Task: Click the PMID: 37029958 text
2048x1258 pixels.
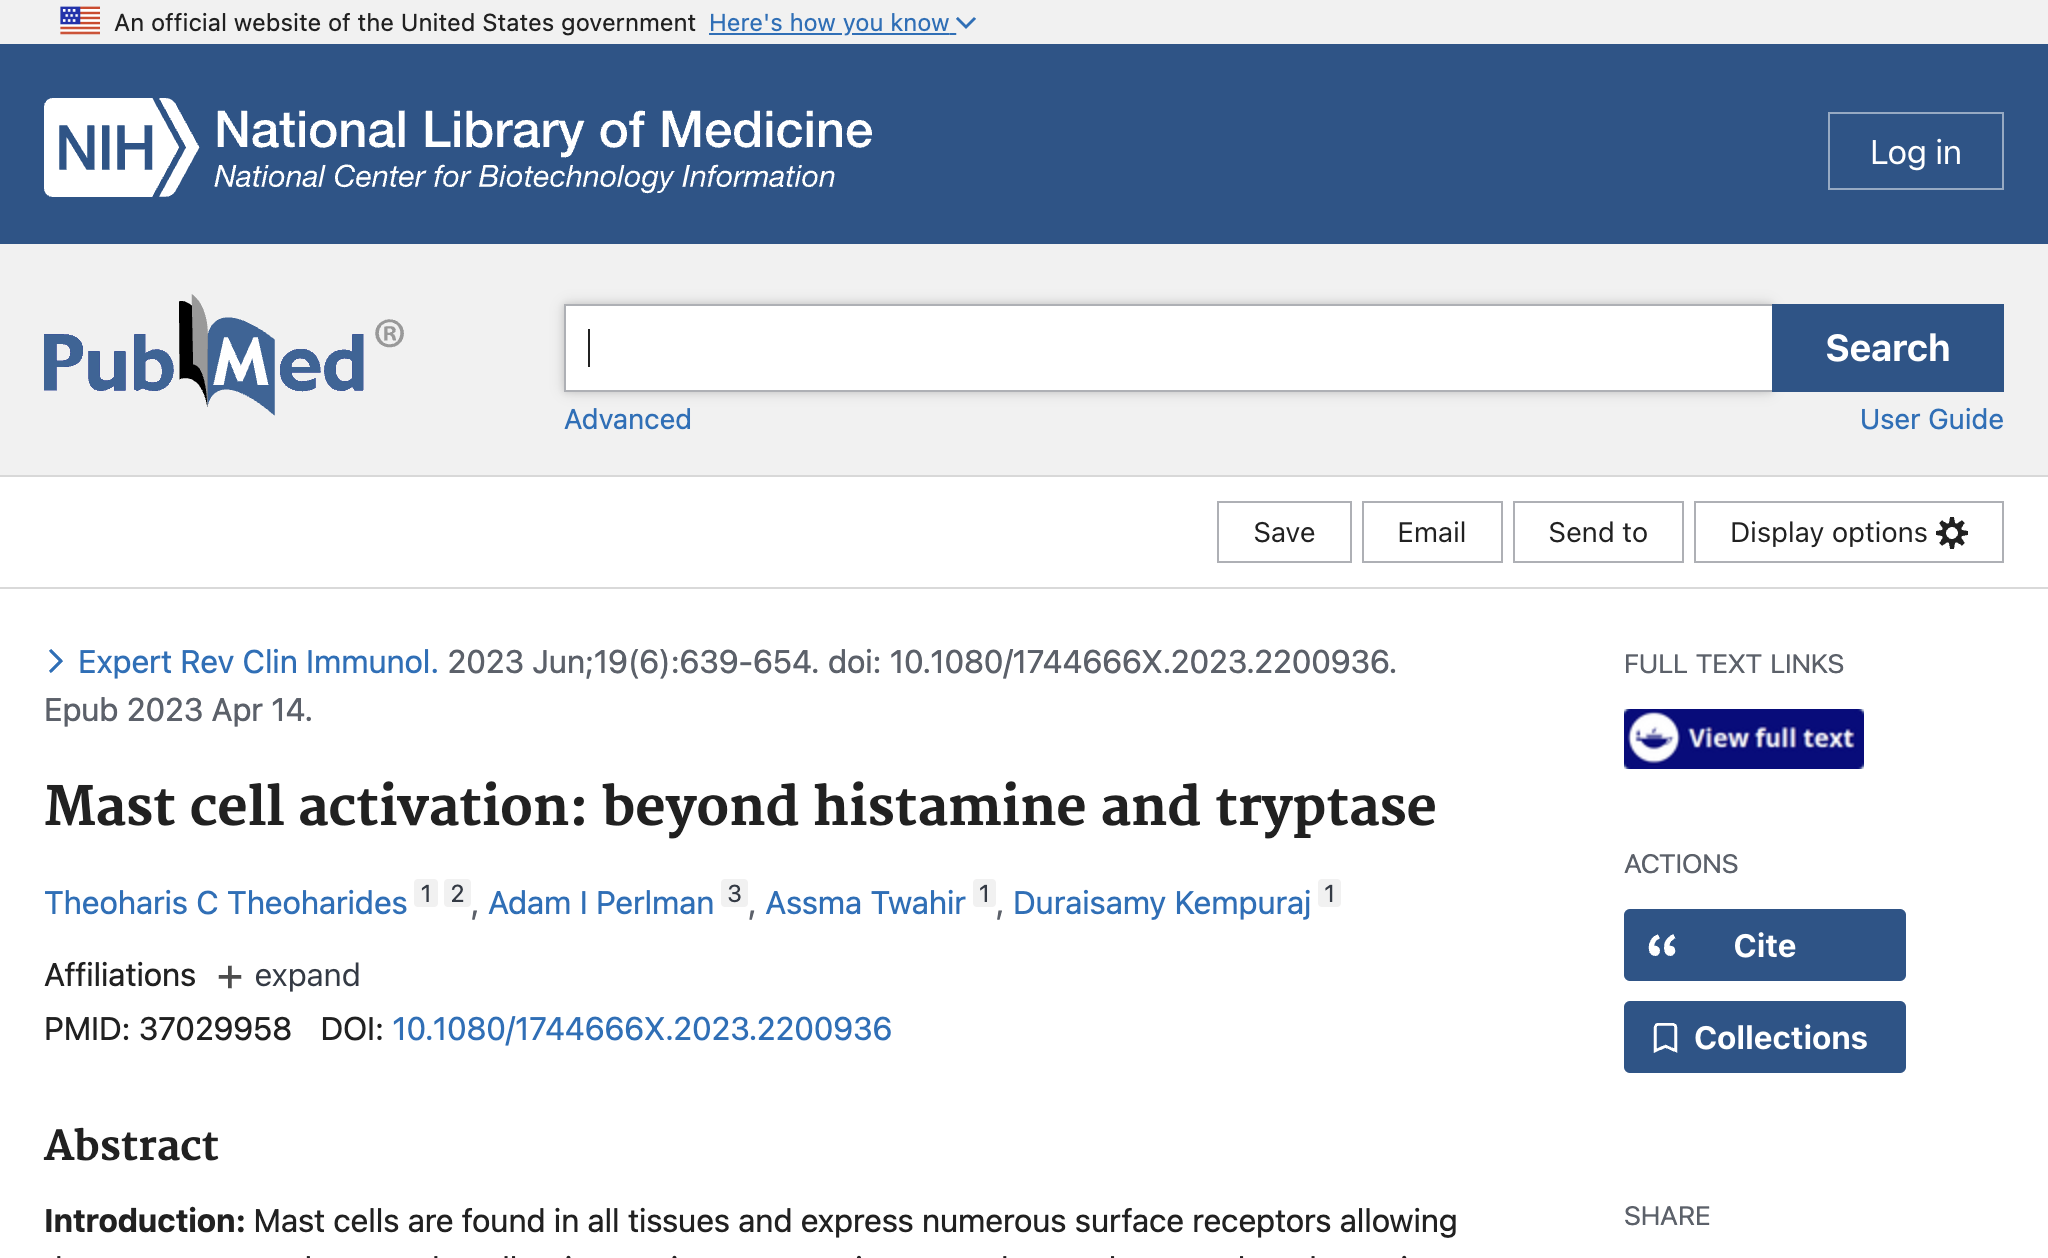Action: (168, 1029)
